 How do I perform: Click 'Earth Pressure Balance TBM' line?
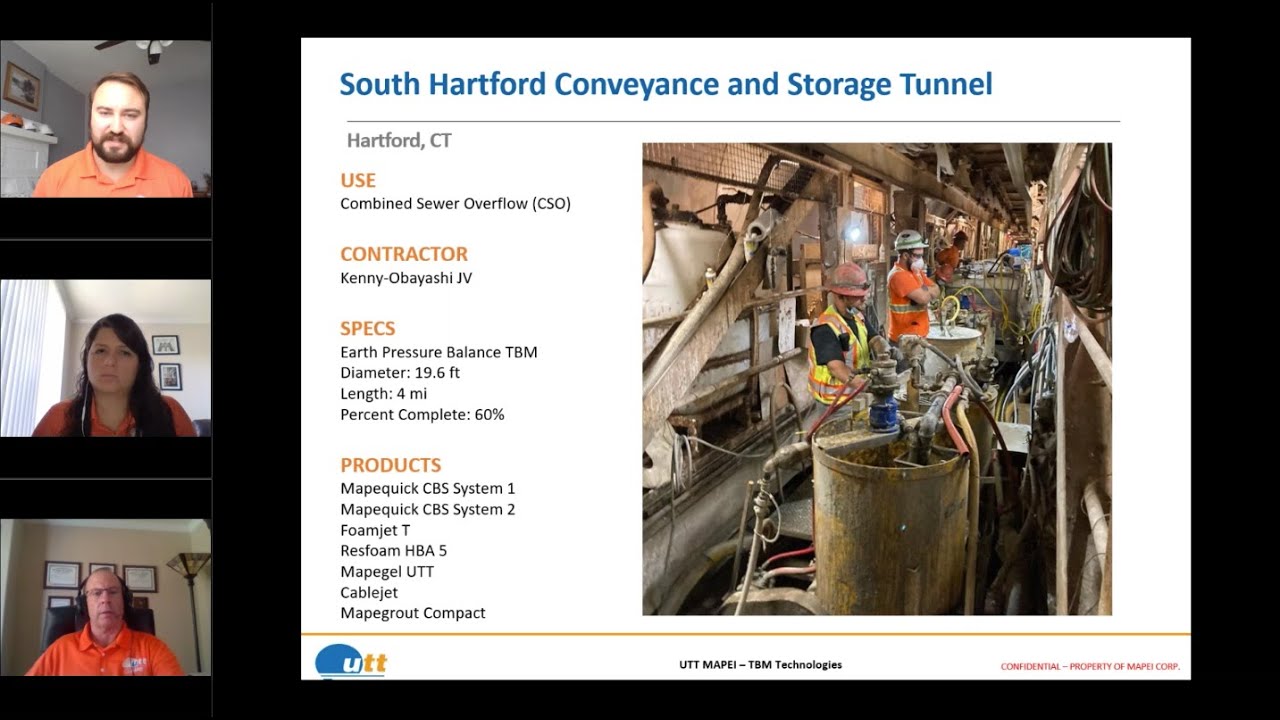[439, 352]
